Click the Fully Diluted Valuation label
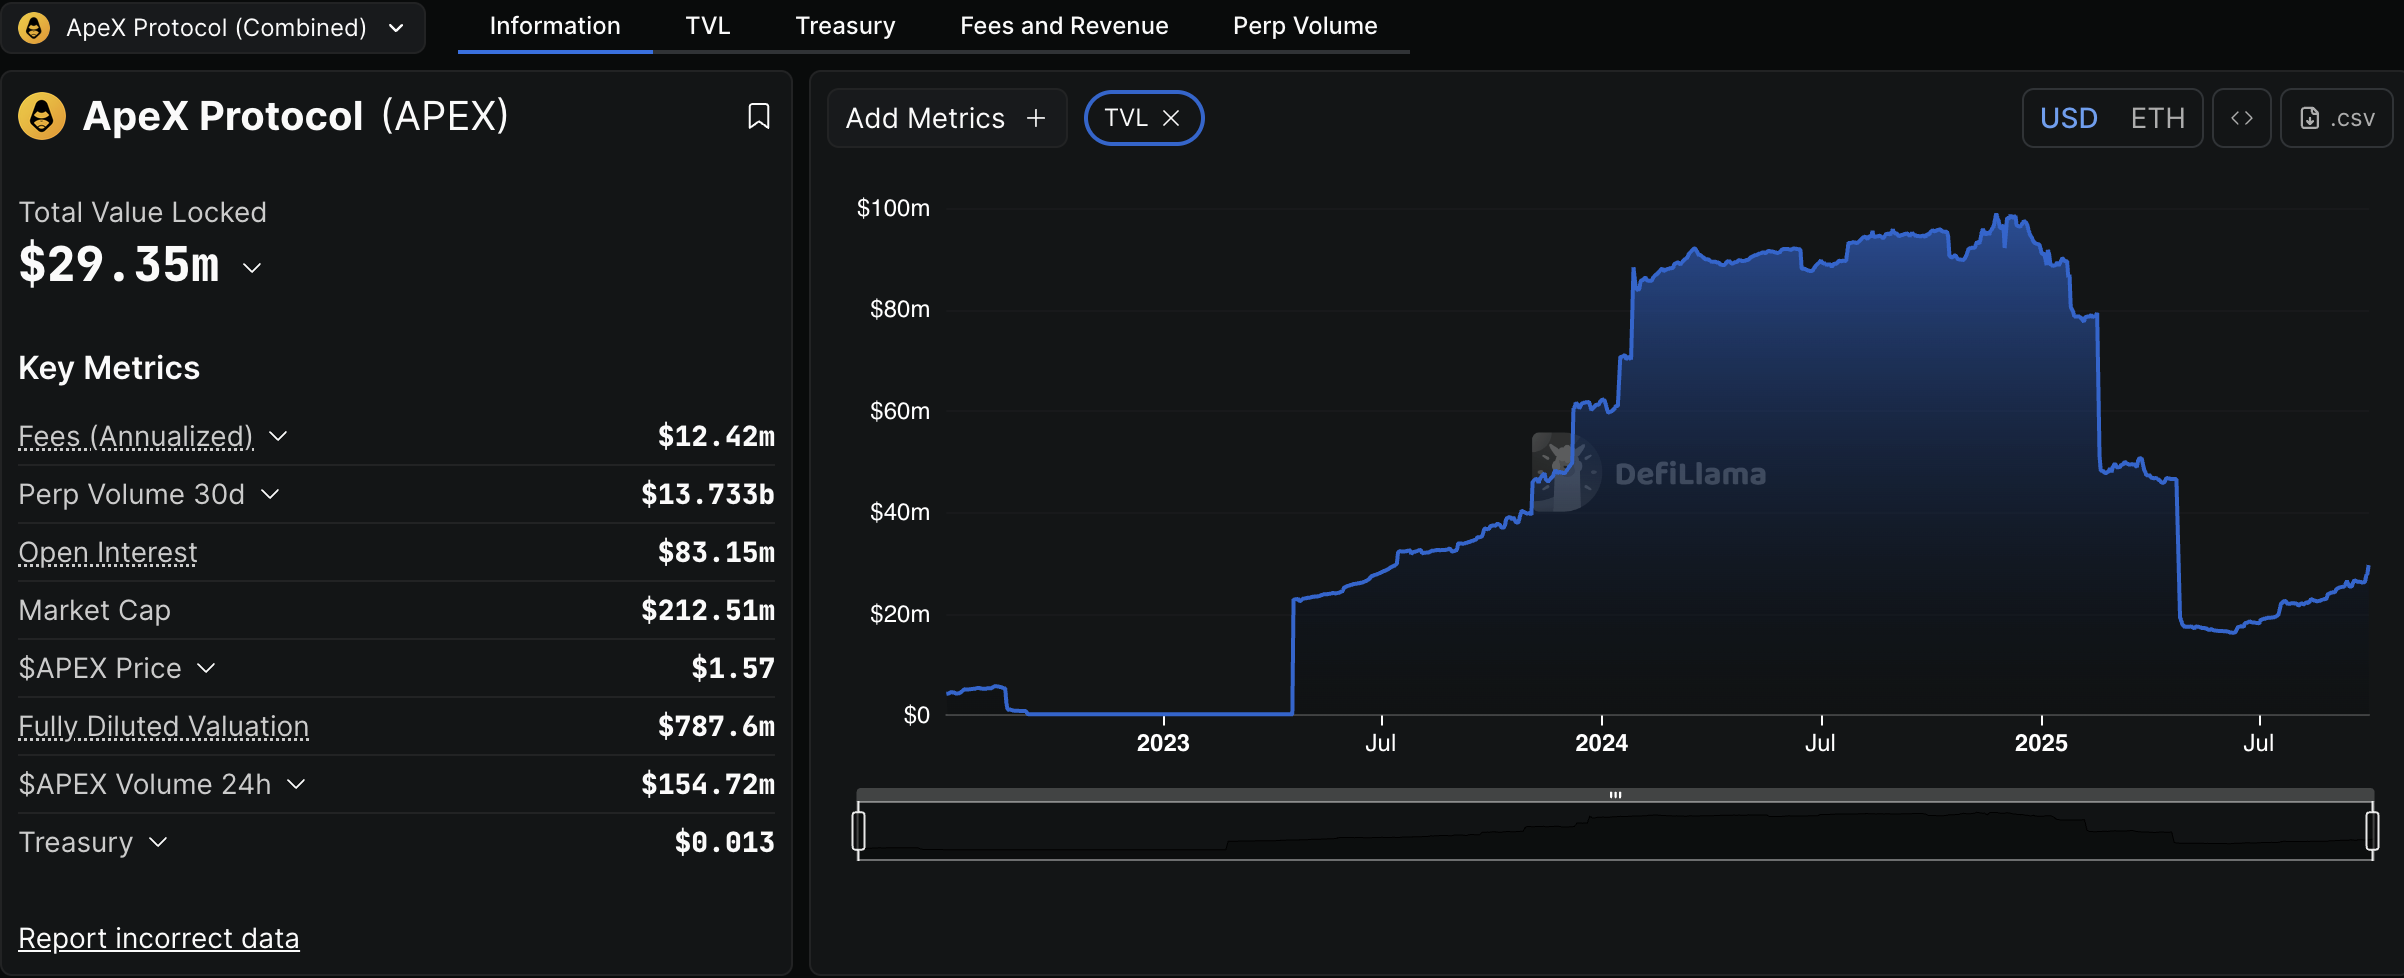Screen dimensions: 2404x978 [x=164, y=726]
